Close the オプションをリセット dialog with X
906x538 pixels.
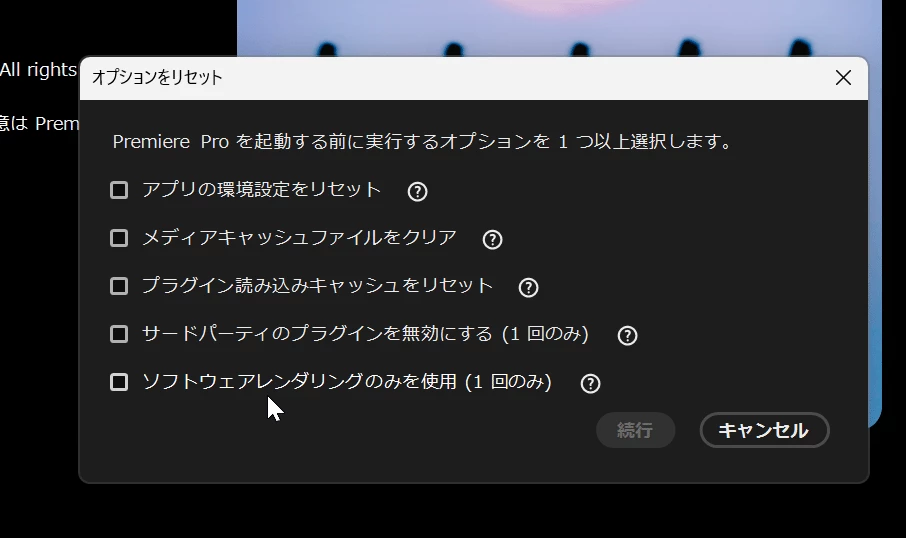tap(843, 77)
